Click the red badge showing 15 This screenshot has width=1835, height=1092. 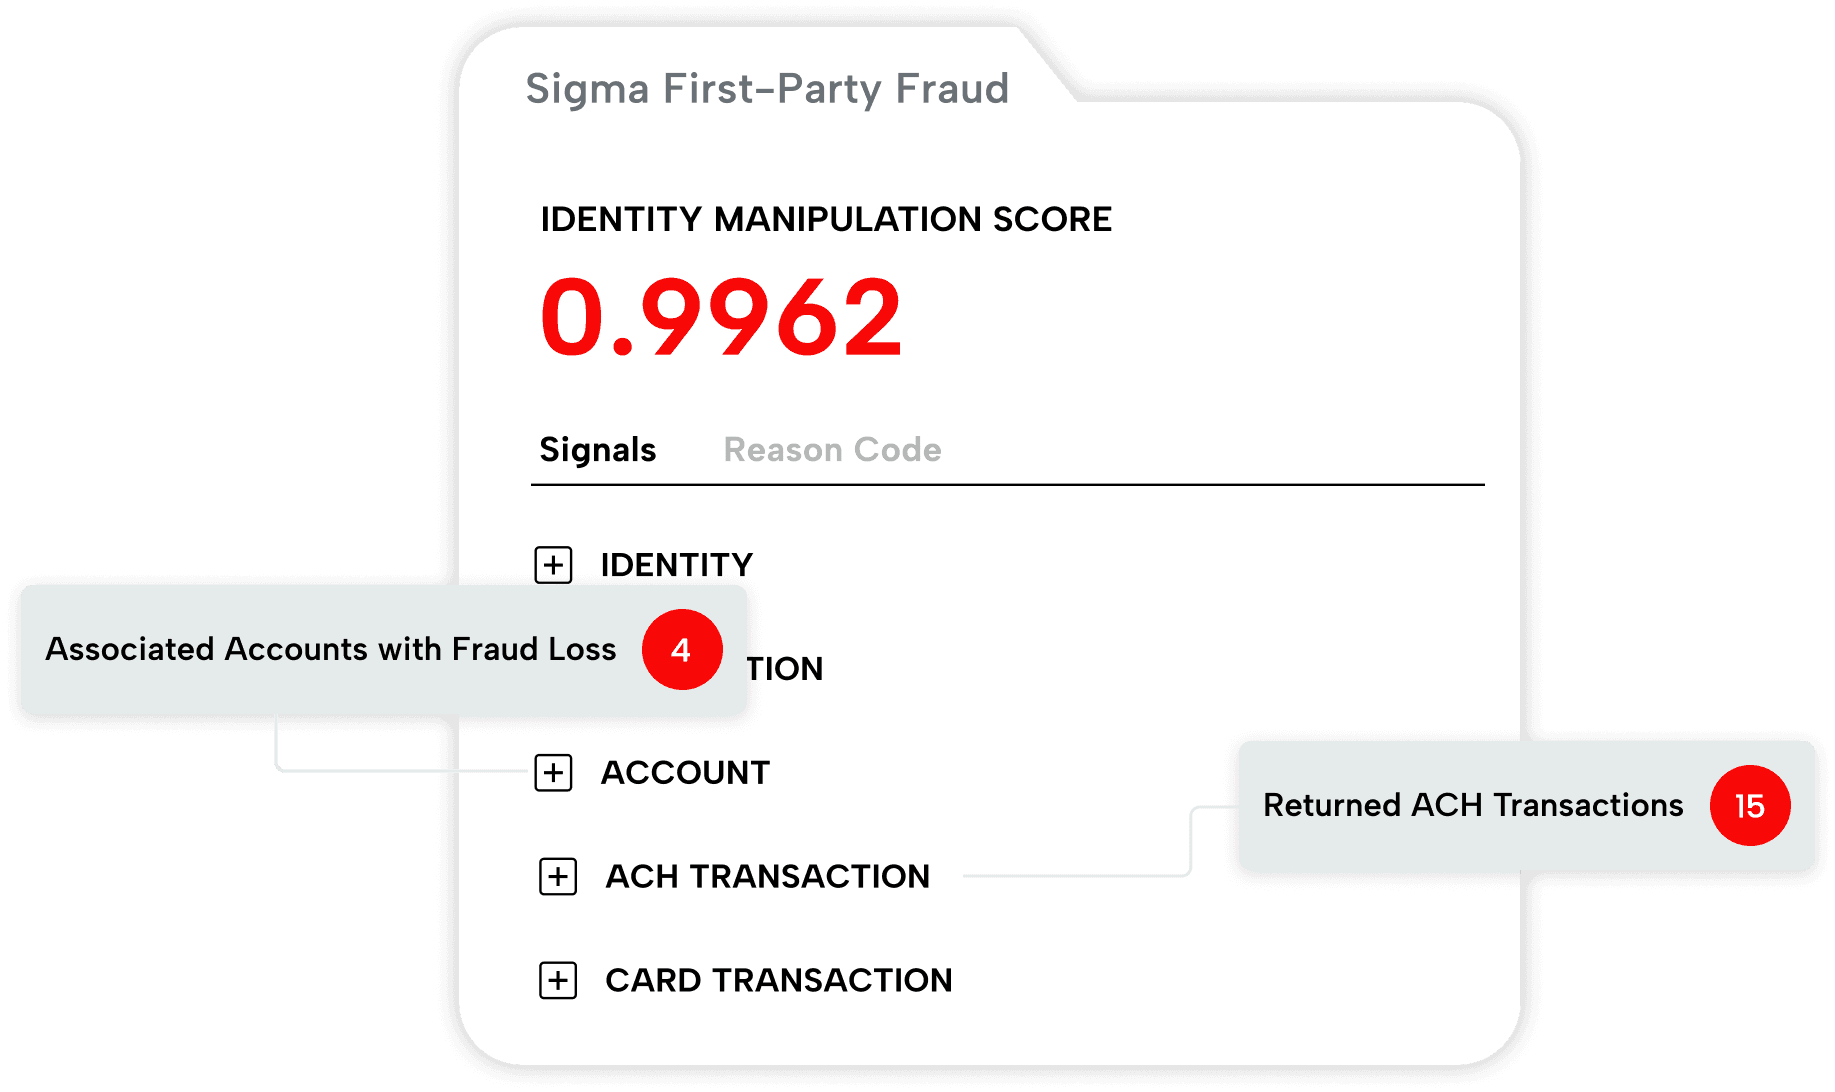(1750, 806)
